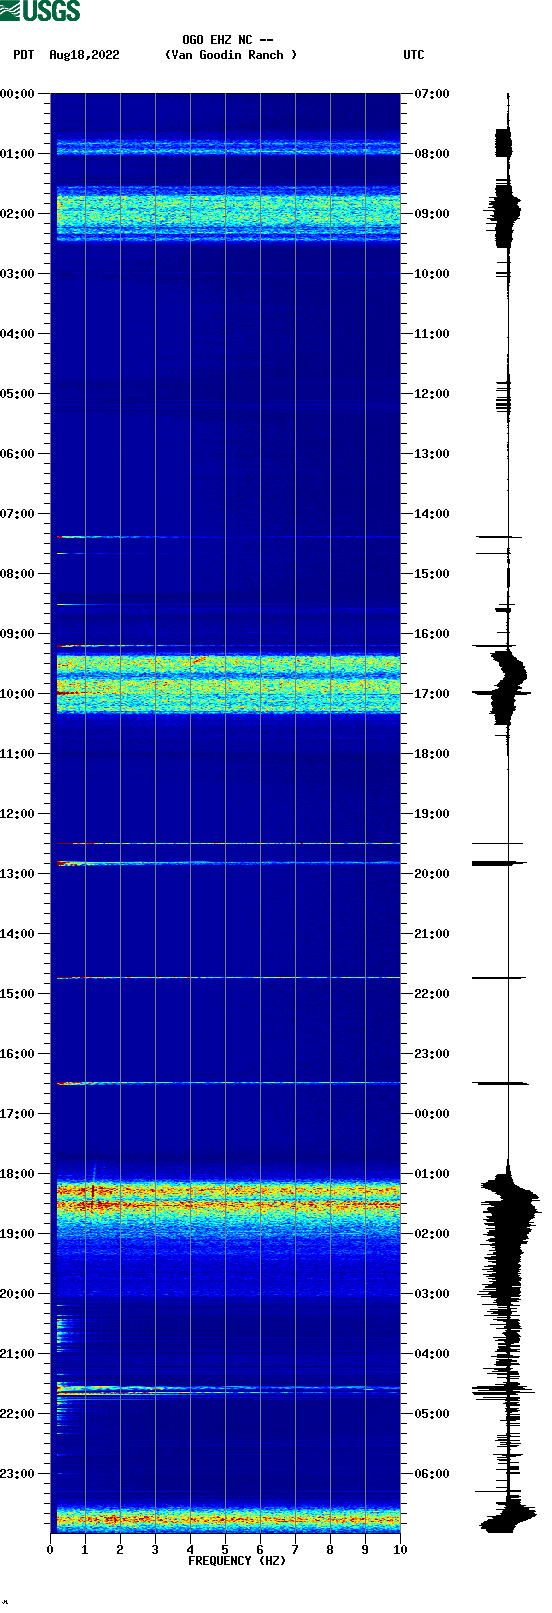Click the date 'Aug18,2022'

[x=84, y=55]
